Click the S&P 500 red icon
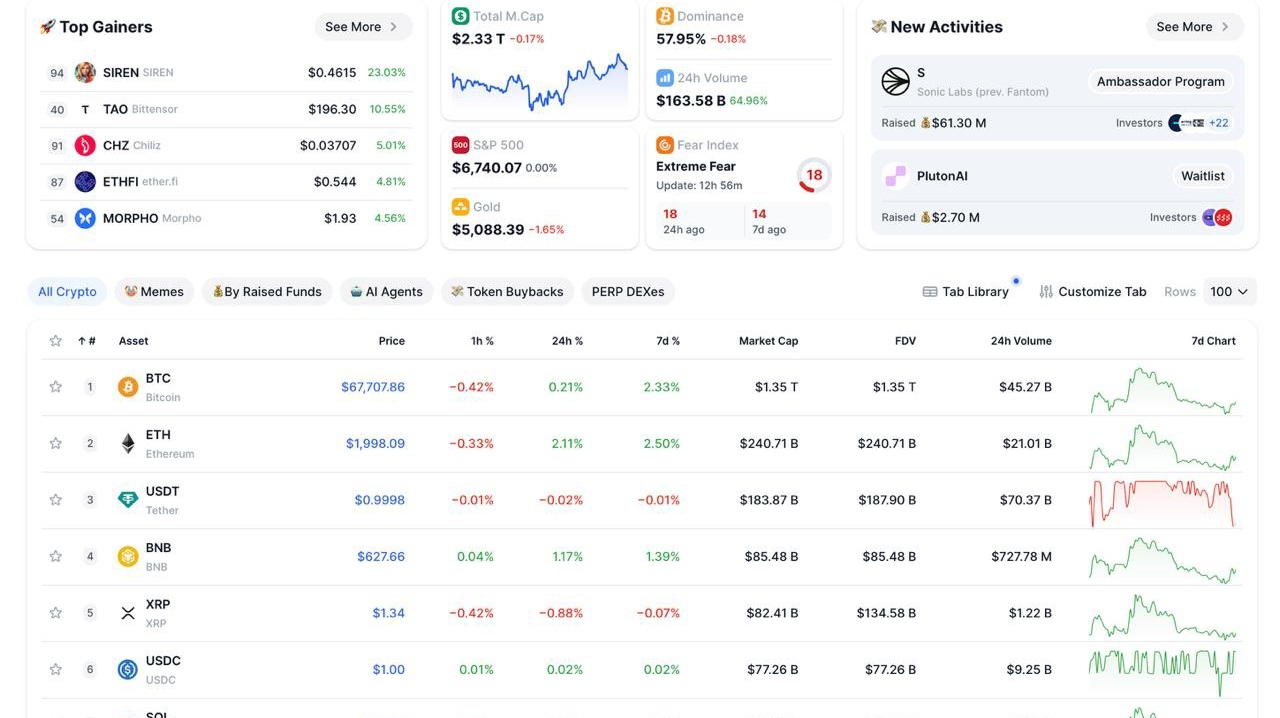The image size is (1280, 718). click(x=460, y=145)
